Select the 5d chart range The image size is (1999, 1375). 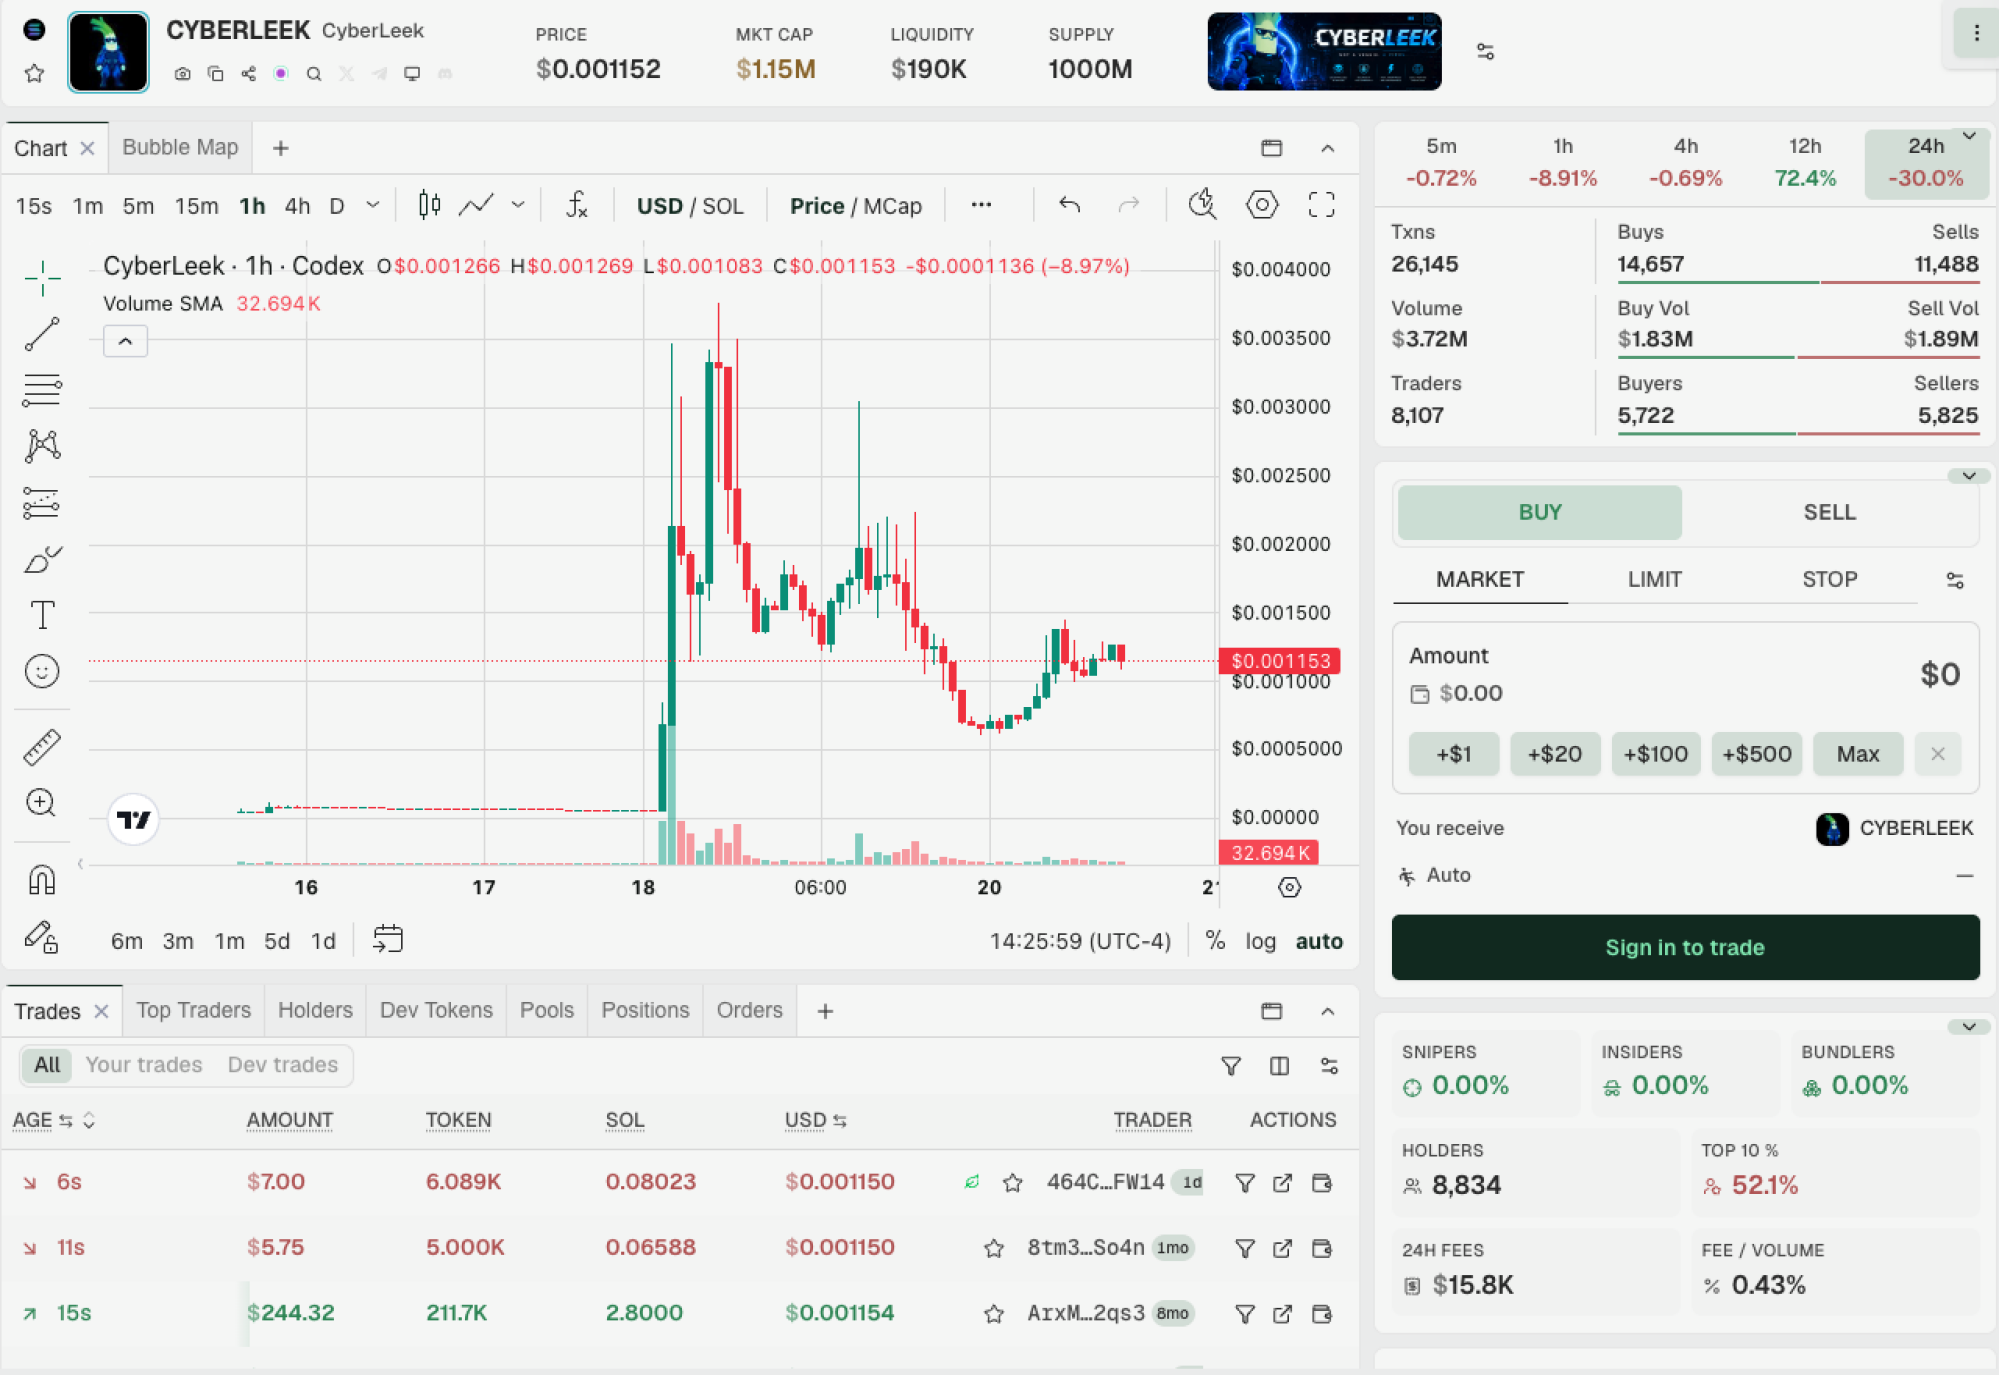276,941
